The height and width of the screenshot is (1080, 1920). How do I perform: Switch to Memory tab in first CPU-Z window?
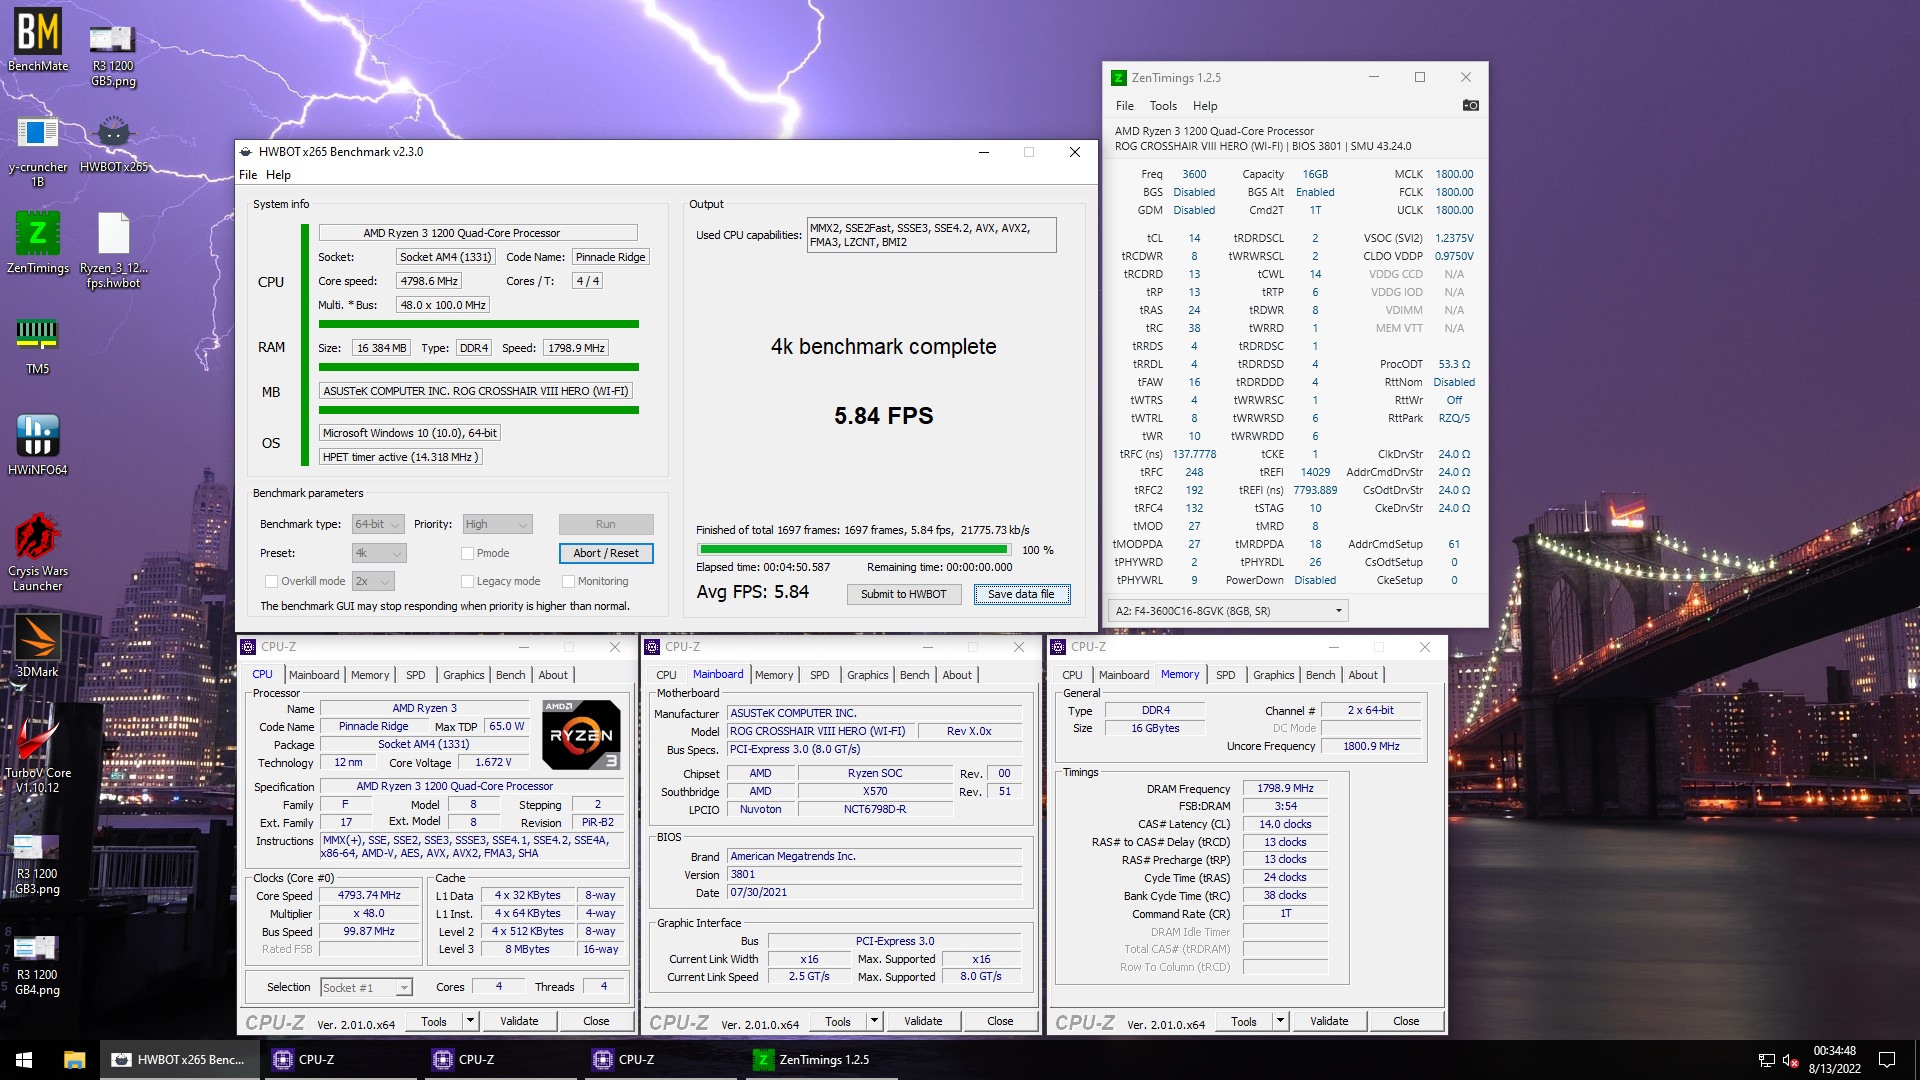(370, 675)
